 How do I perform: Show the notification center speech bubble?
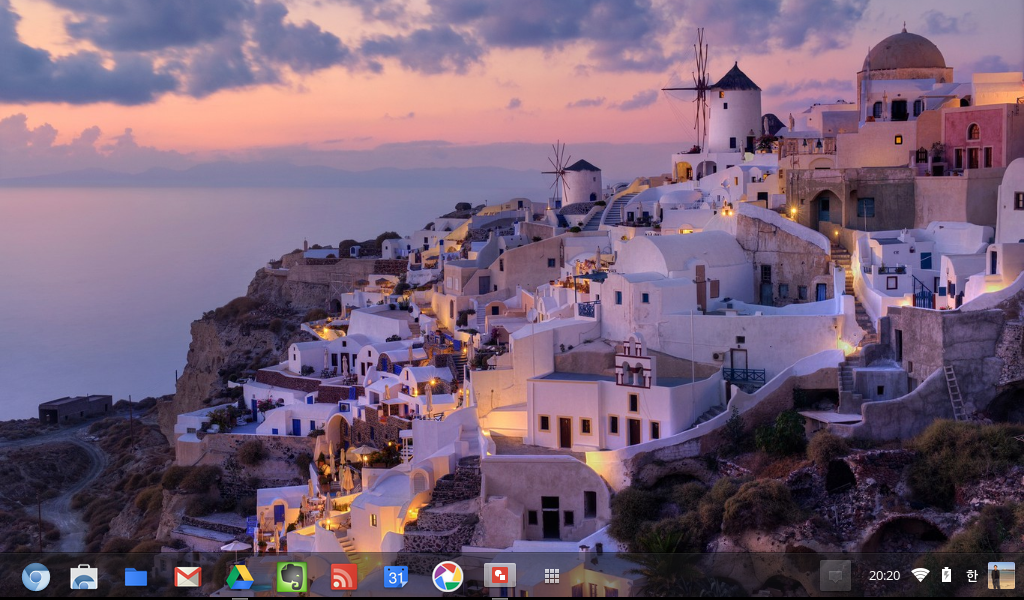835,575
